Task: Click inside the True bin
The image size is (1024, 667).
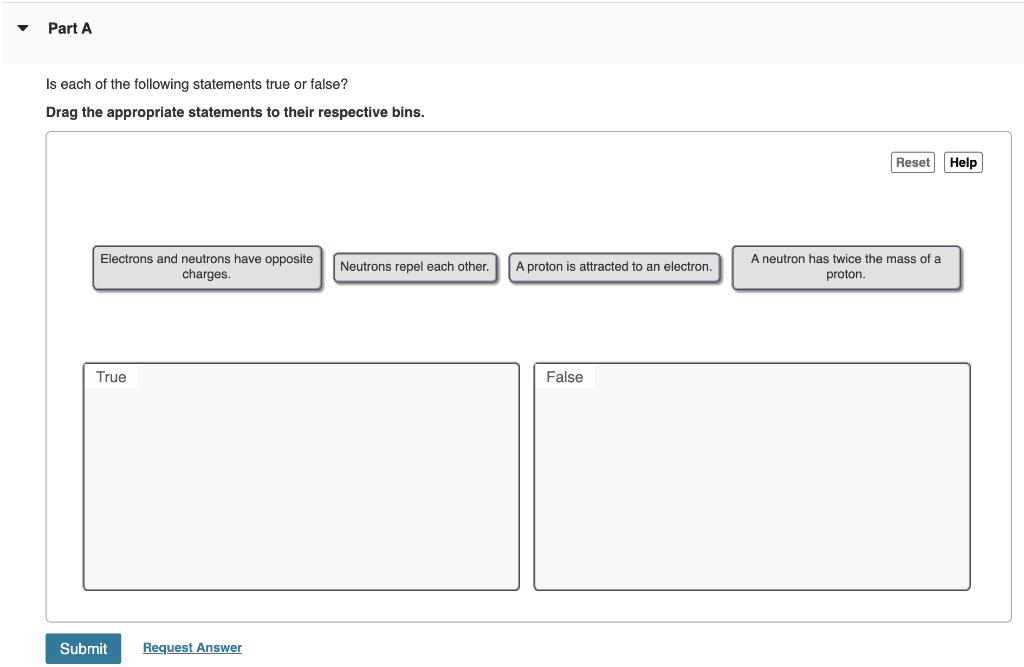Action: click(301, 477)
